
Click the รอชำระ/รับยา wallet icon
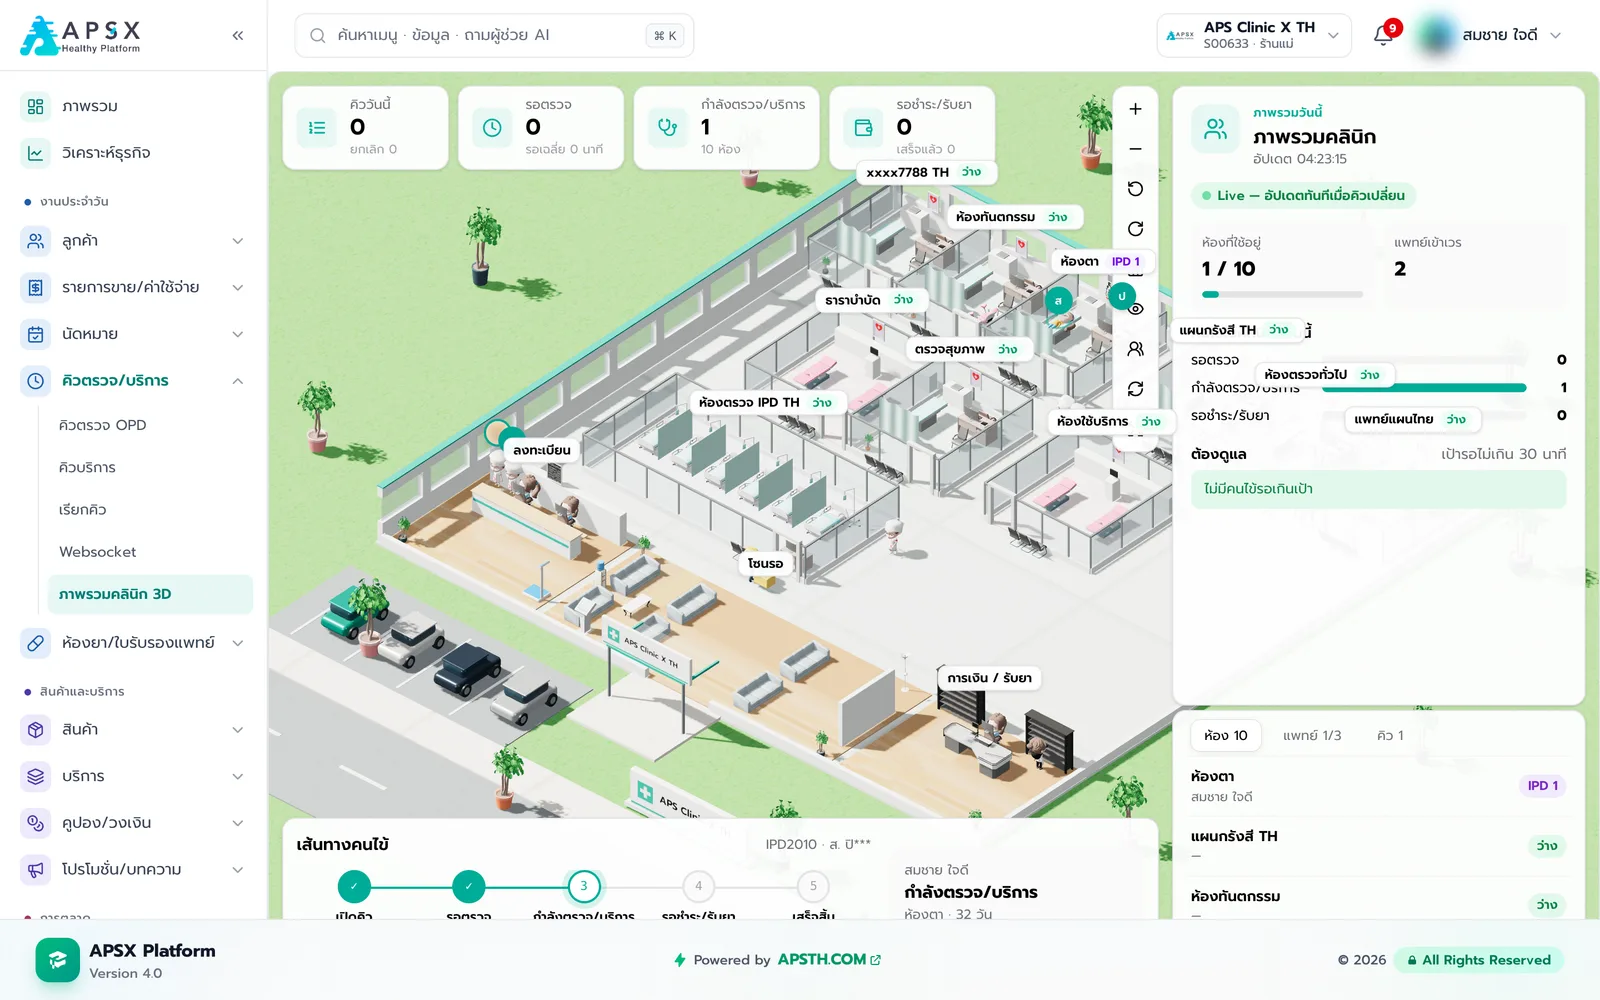863,128
